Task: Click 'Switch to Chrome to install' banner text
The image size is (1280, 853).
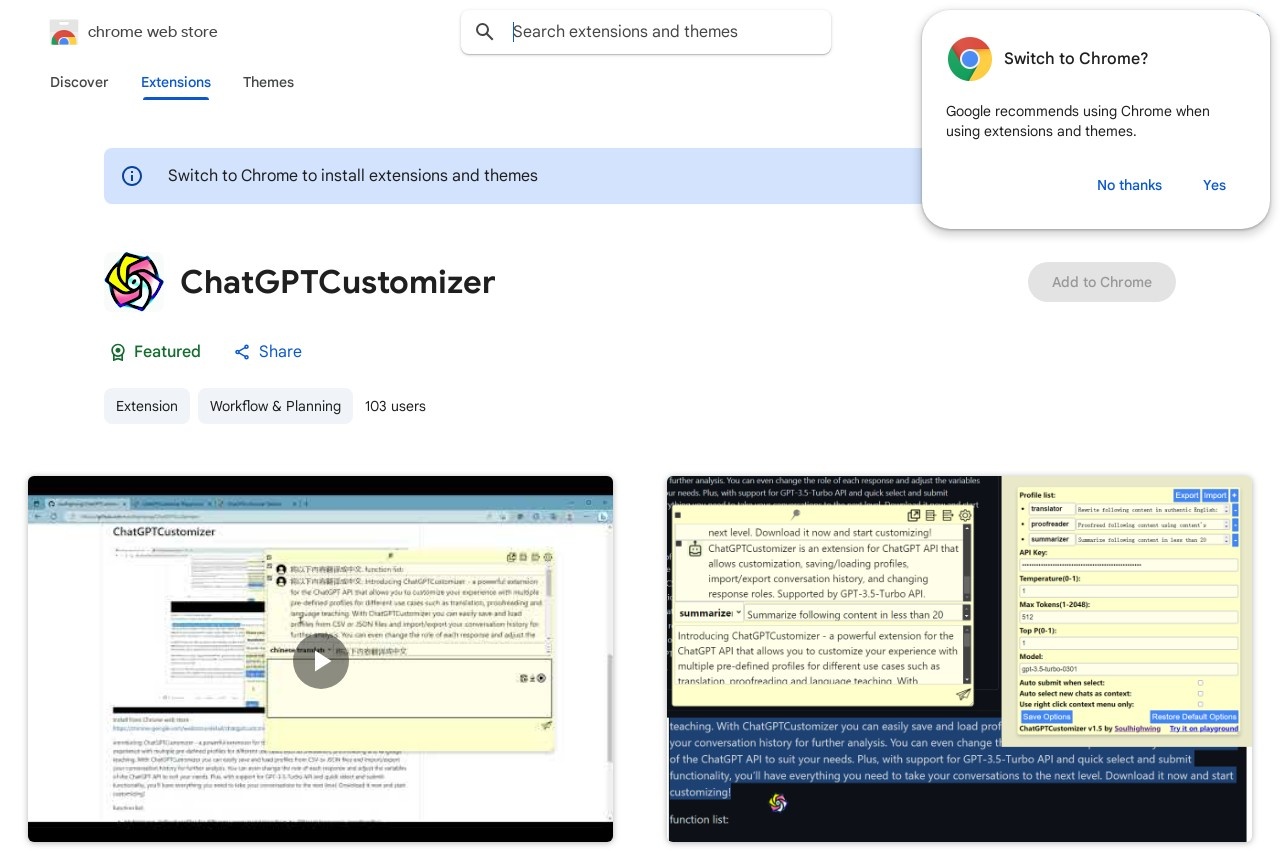Action: 353,176
